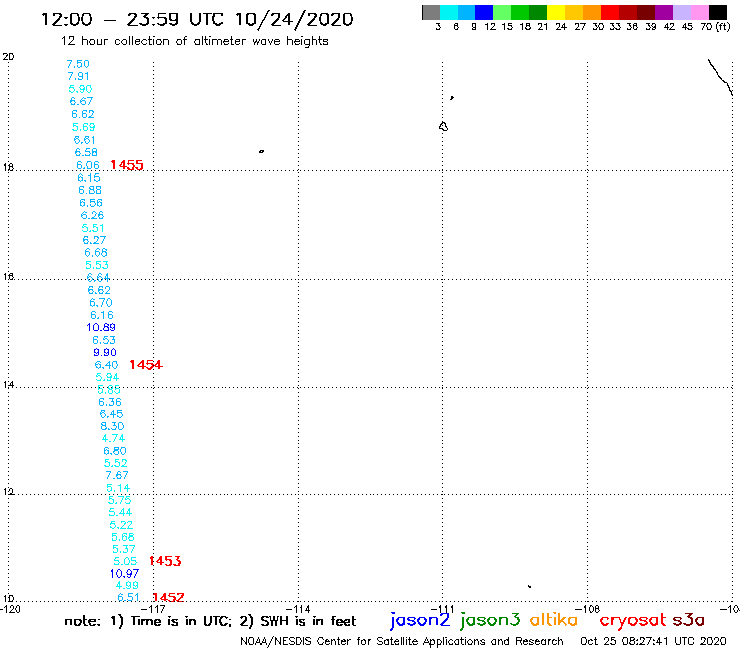This screenshot has width=740, height=650.
Task: Click the 7.50 wave height value
Action: (x=78, y=64)
